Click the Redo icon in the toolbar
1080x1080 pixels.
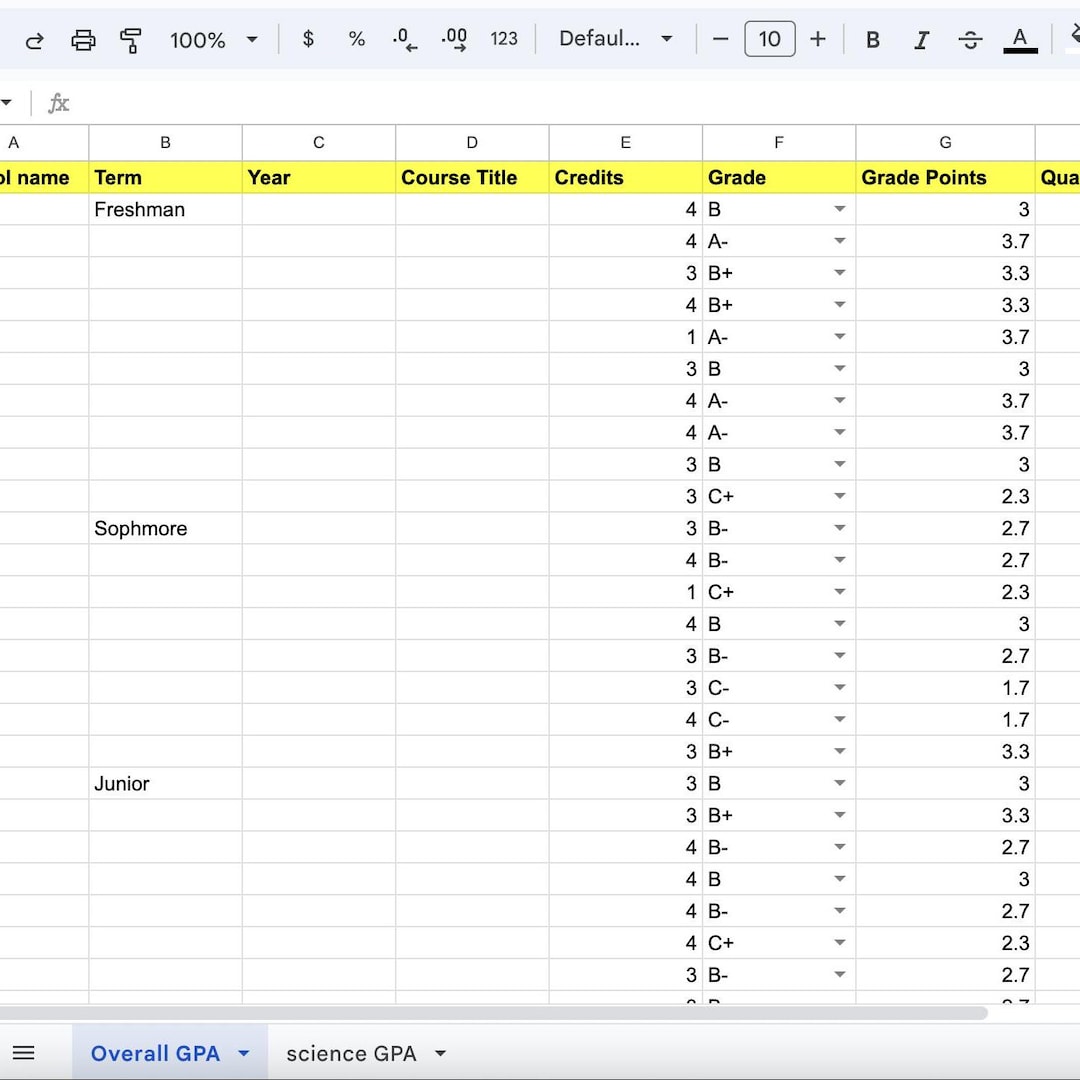(34, 40)
